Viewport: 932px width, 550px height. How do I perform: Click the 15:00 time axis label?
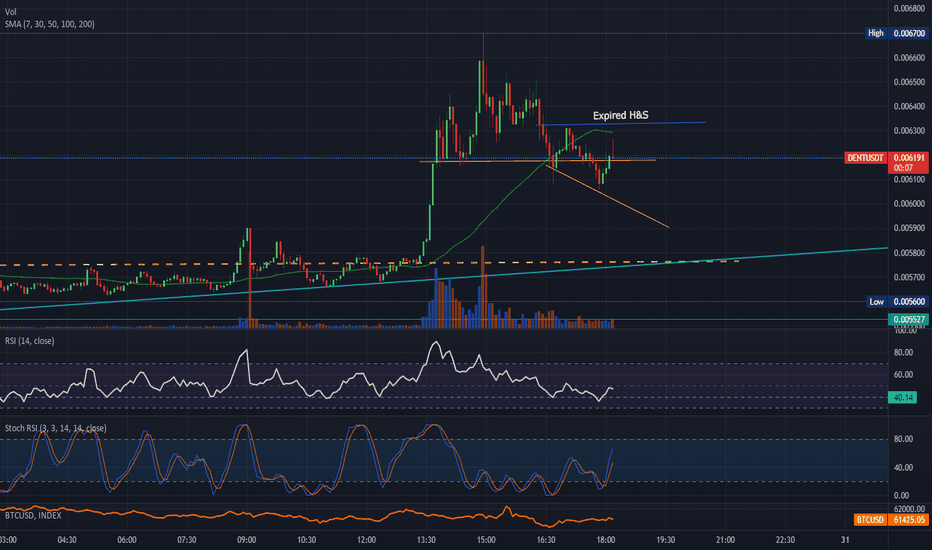coord(486,540)
